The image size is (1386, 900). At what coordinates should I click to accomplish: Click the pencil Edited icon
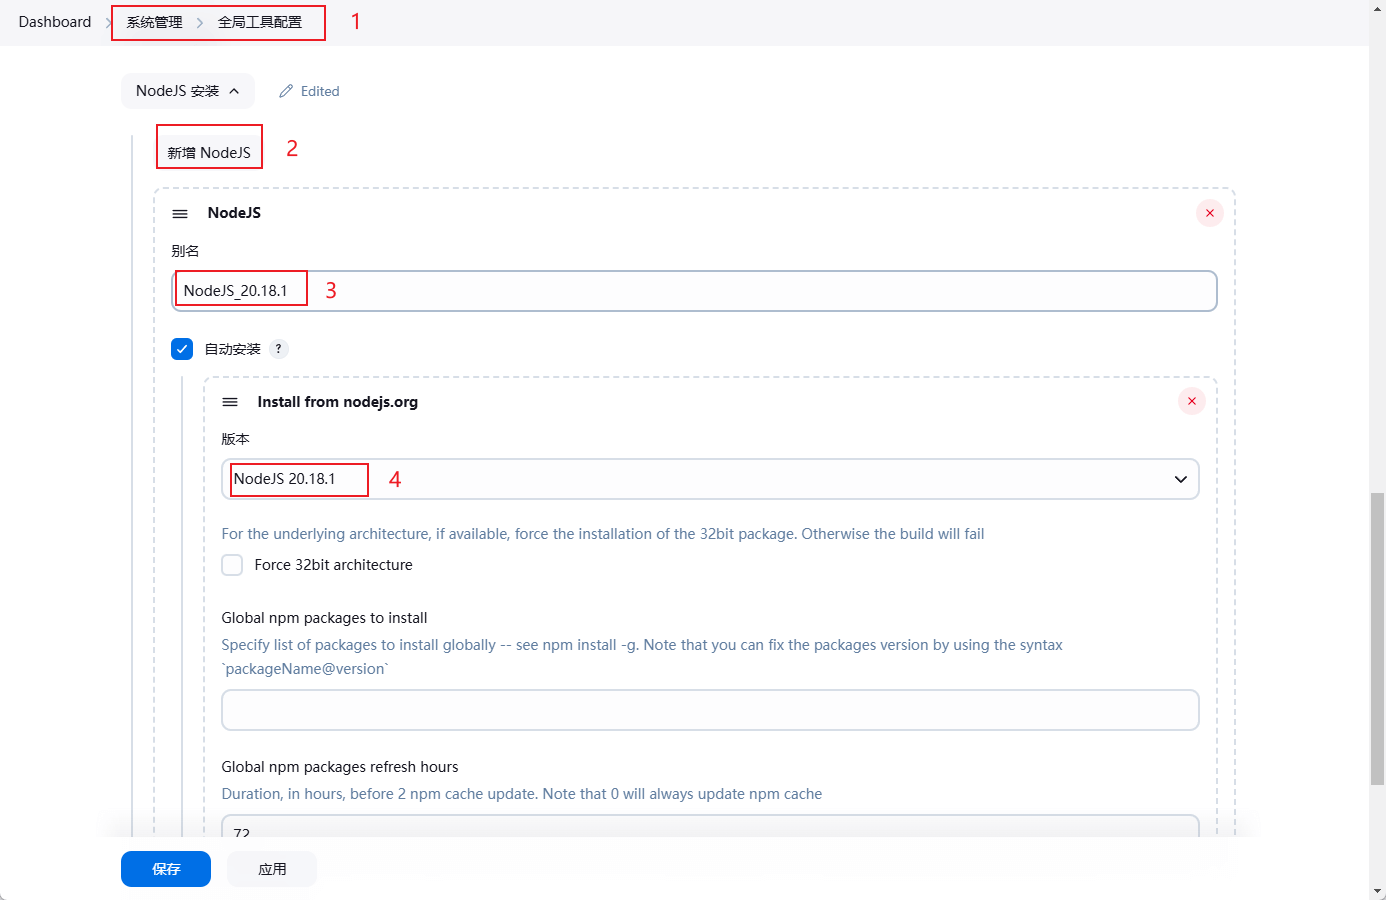(x=286, y=91)
